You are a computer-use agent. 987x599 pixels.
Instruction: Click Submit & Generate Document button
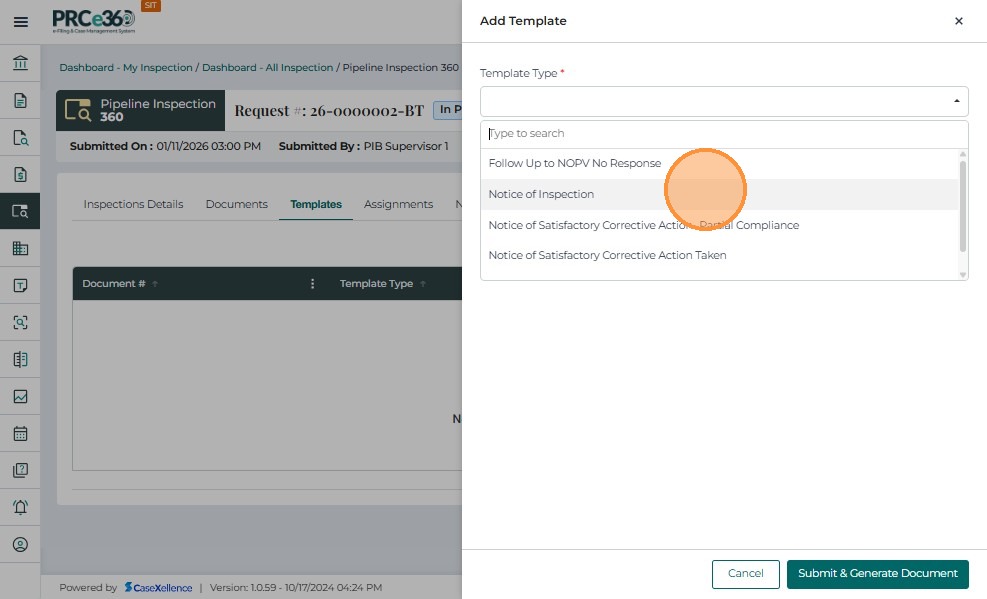877,574
